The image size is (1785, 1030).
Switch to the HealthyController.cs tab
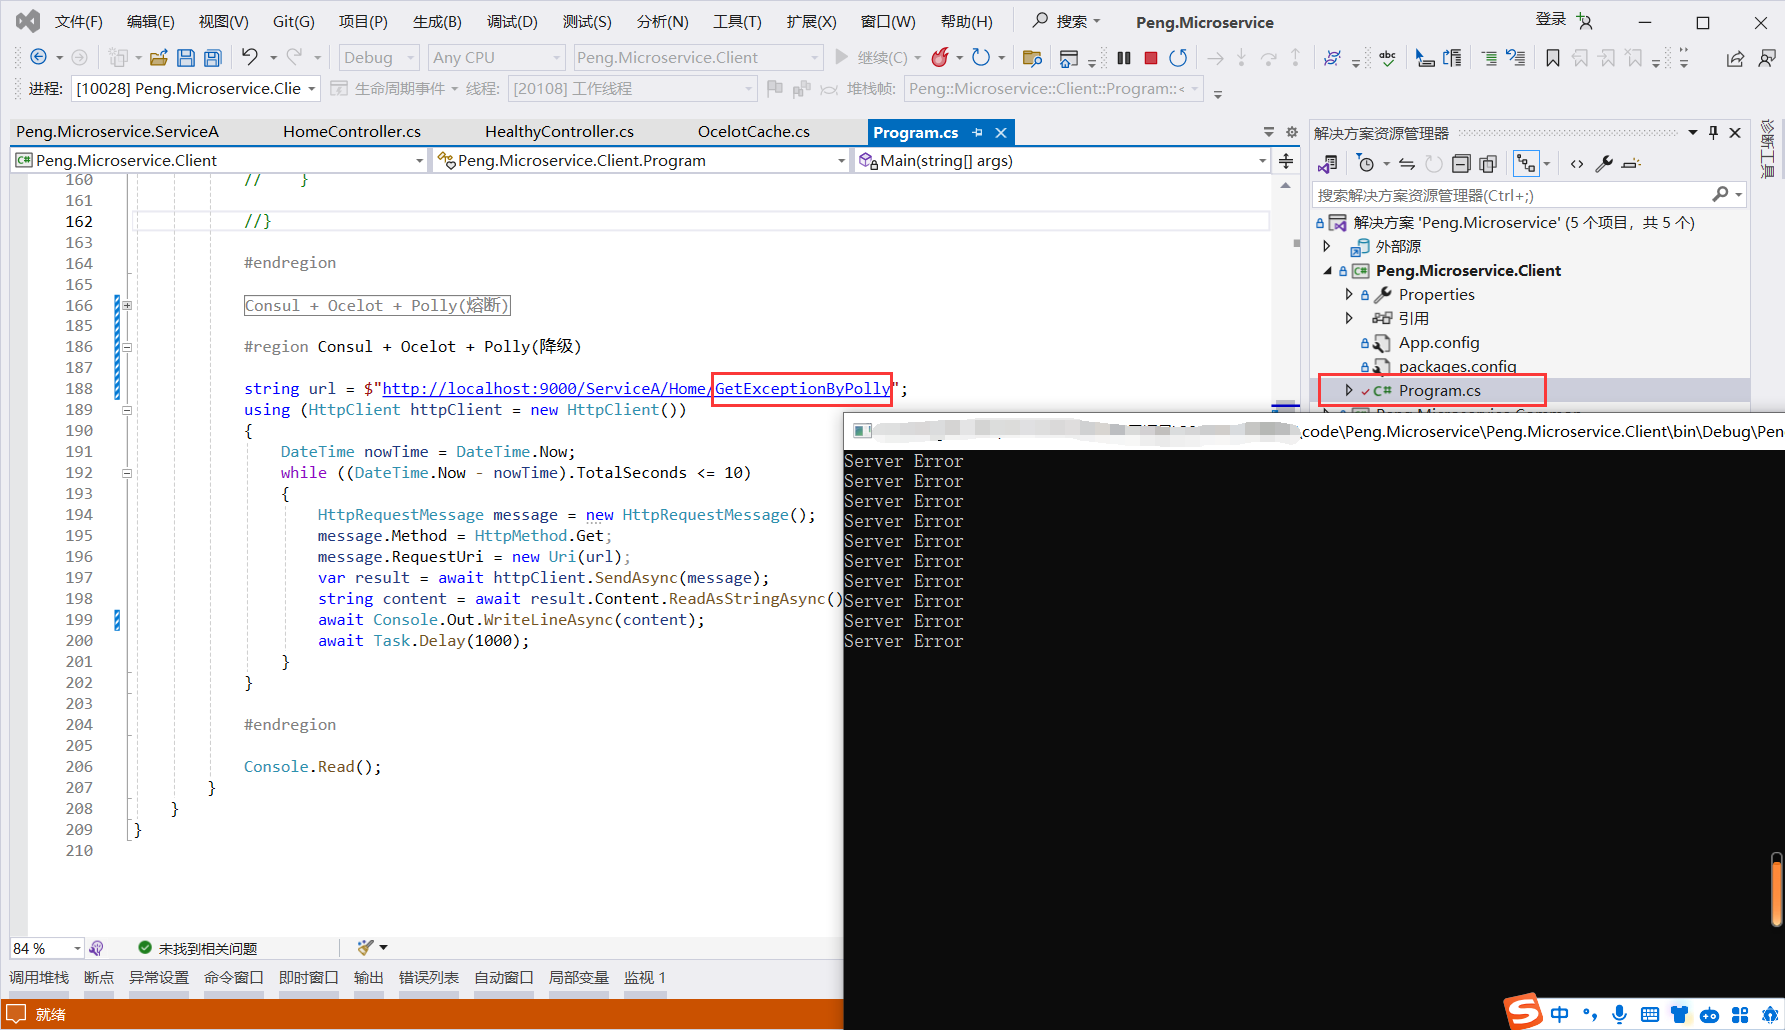[559, 132]
